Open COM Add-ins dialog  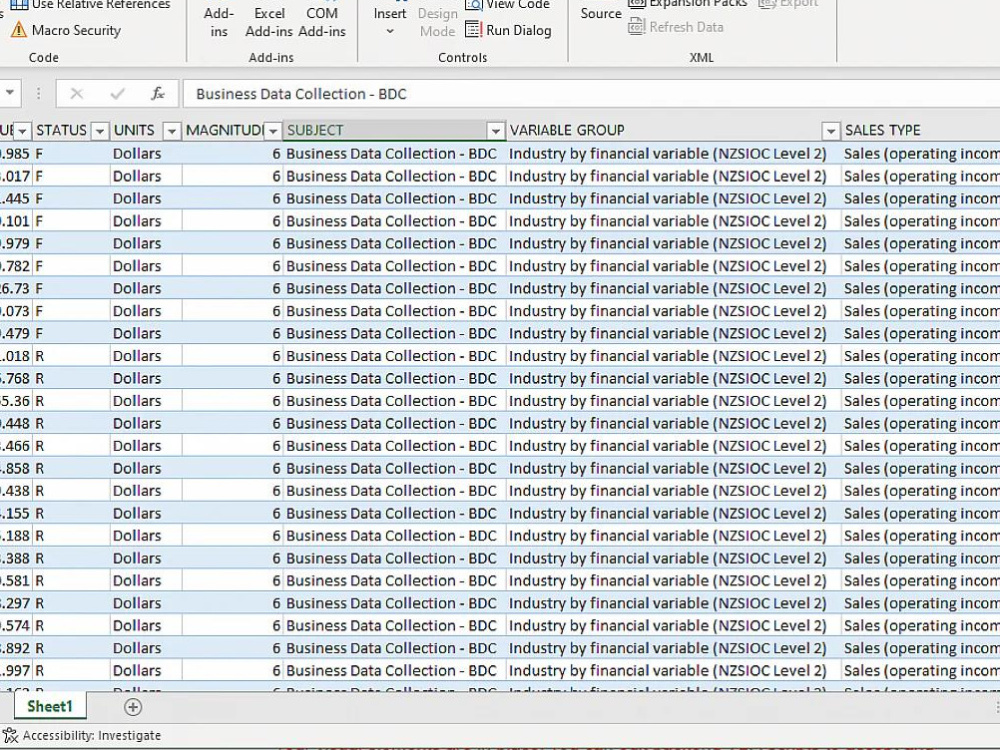(321, 22)
